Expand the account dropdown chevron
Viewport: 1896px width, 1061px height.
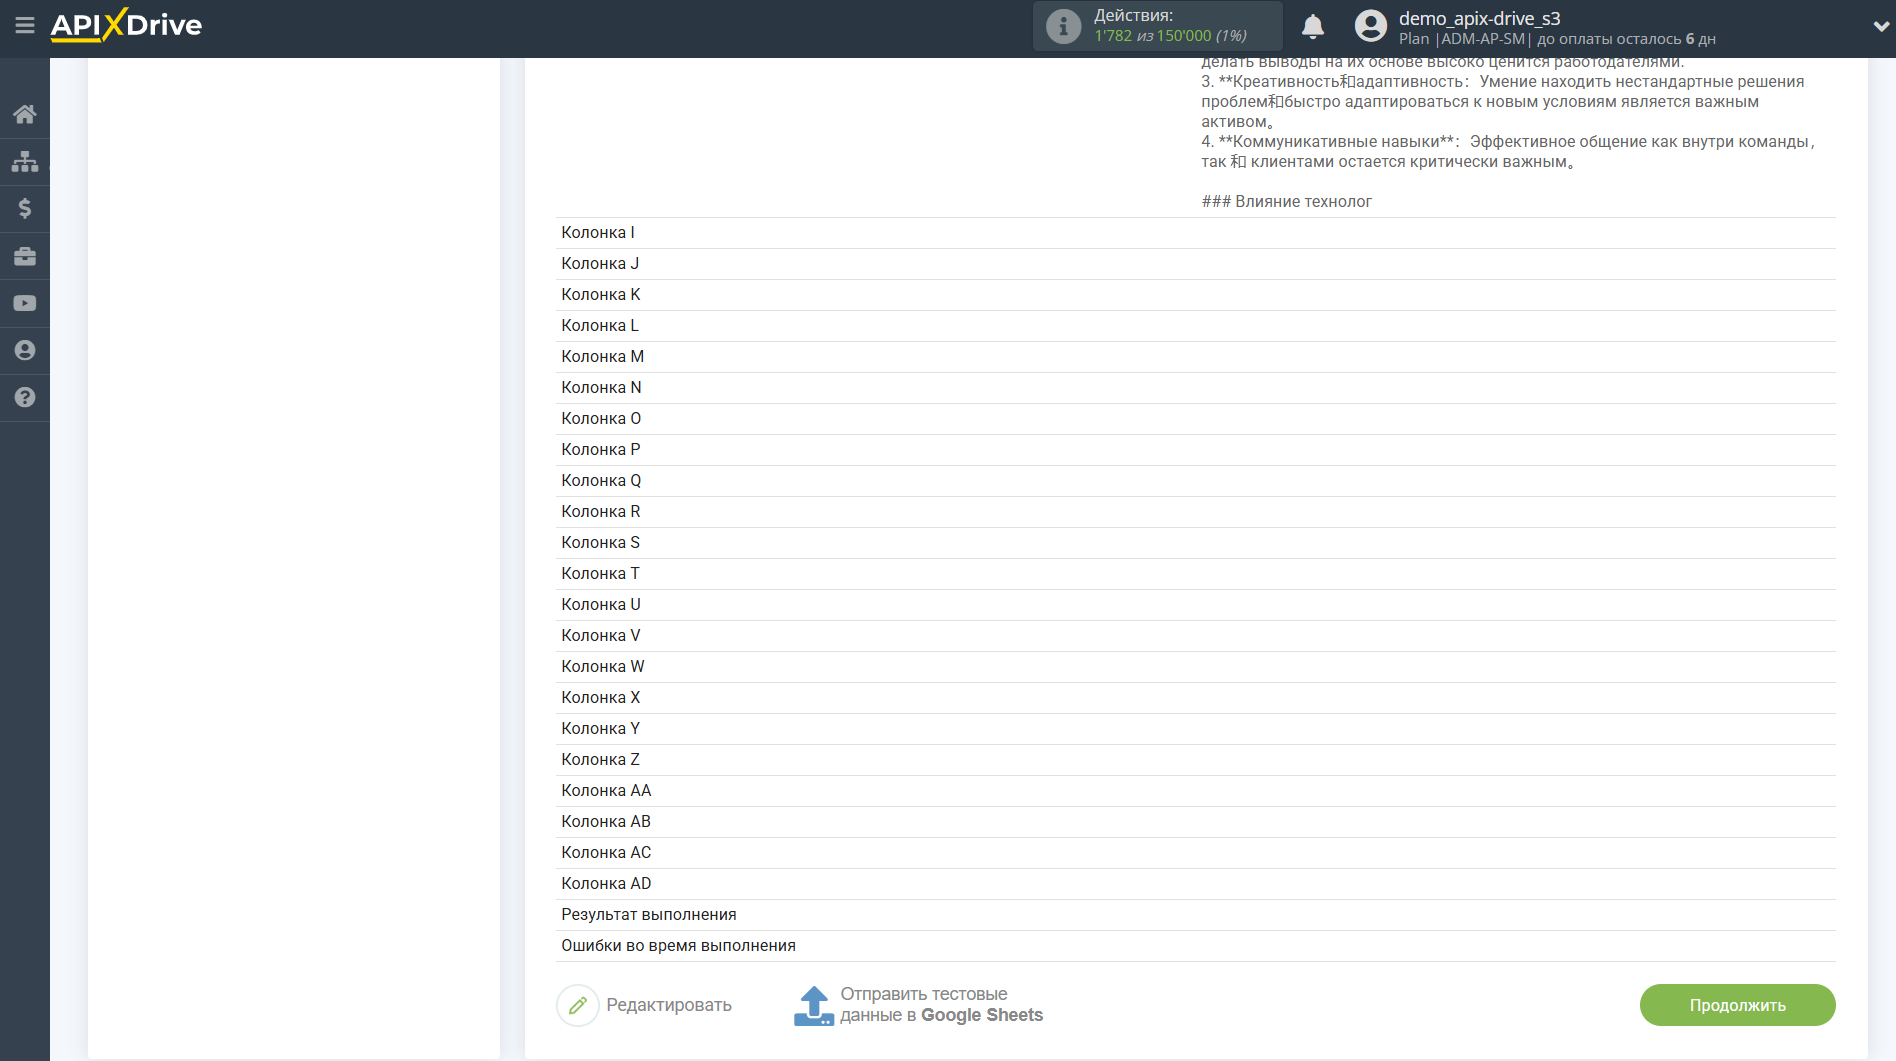pyautogui.click(x=1881, y=27)
